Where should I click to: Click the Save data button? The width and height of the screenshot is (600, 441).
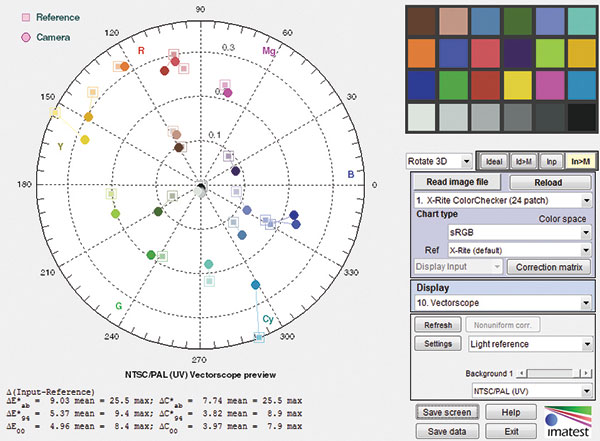point(447,431)
